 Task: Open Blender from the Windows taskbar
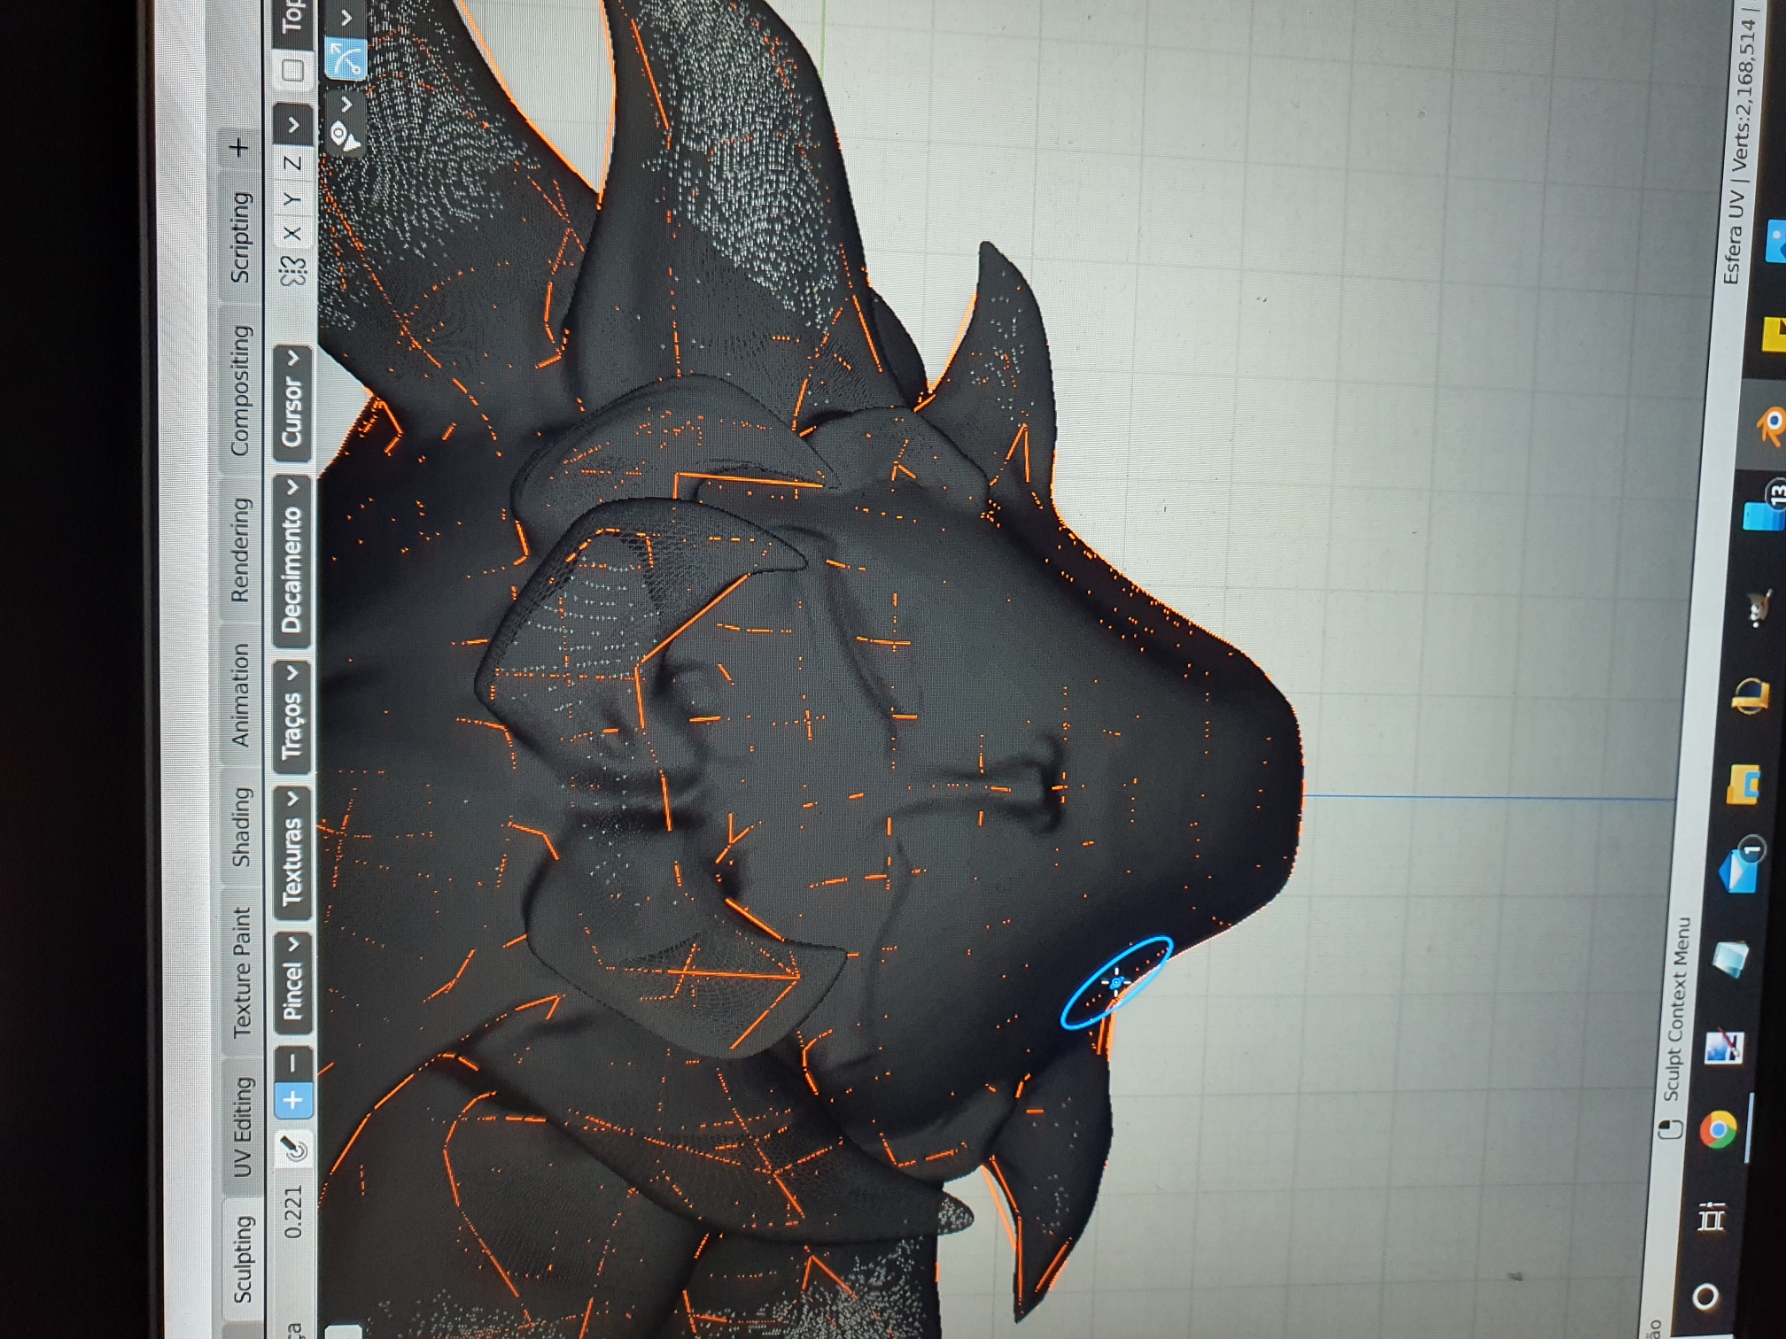(1770, 425)
